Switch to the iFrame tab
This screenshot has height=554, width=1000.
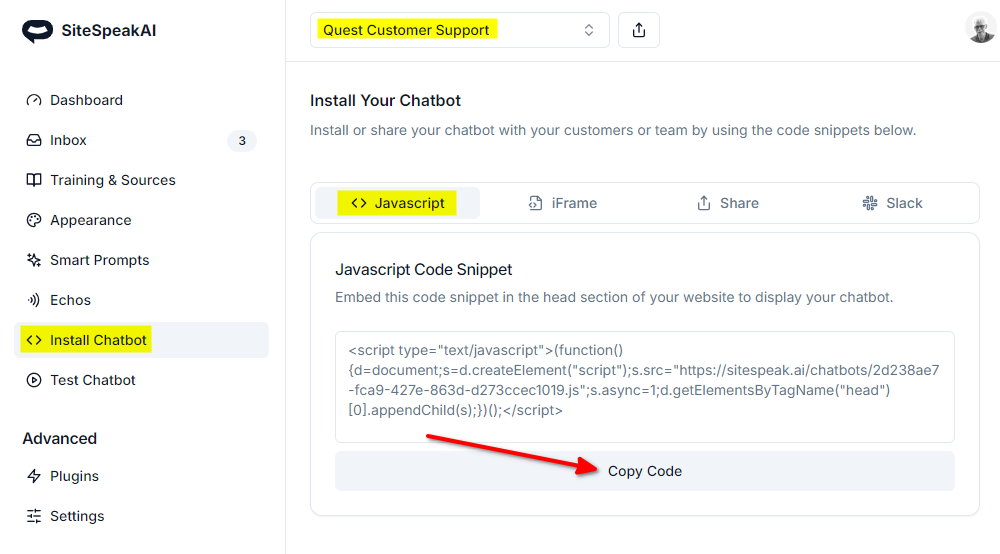pyautogui.click(x=563, y=203)
